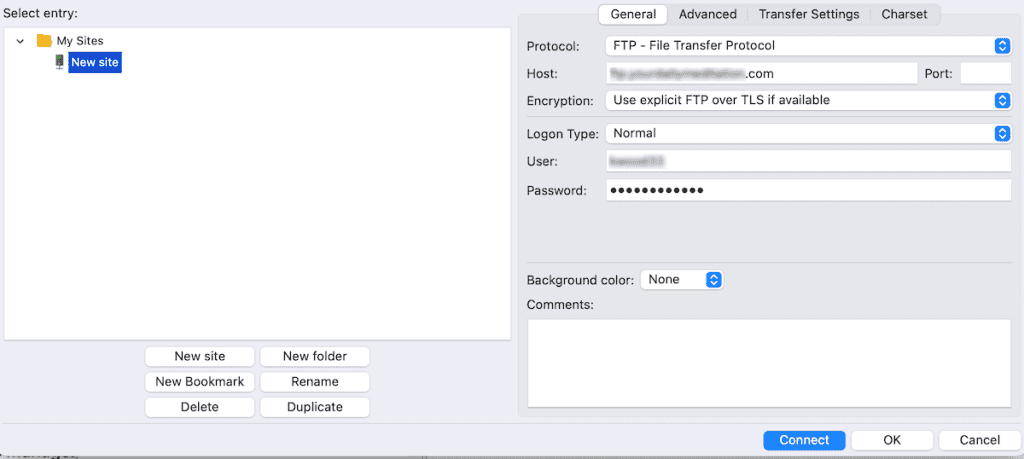
Task: Collapse the My Sites tree chevron
Action: [x=20, y=40]
